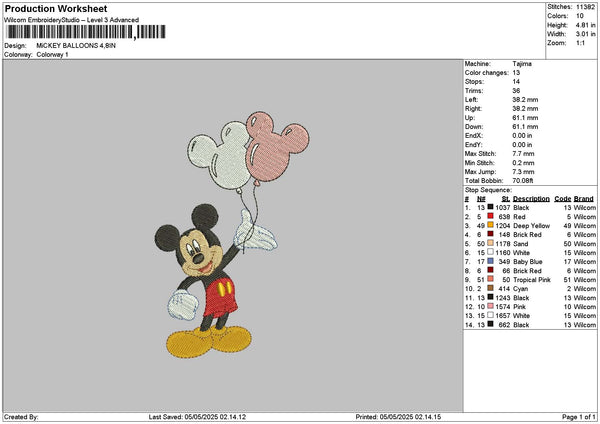Select the Pink swatch in stop row 12
This screenshot has height=424, width=600.
pos(490,306)
